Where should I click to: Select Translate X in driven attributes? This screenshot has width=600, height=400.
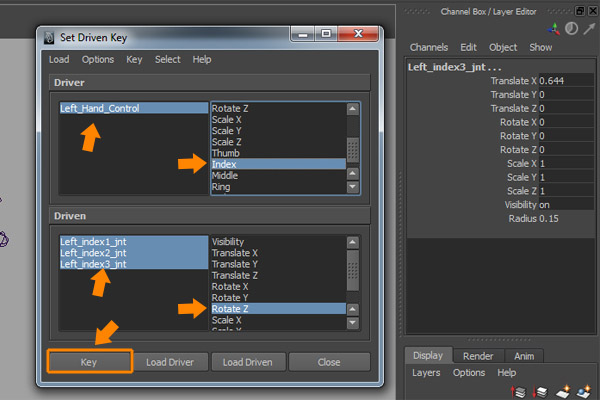click(278, 253)
